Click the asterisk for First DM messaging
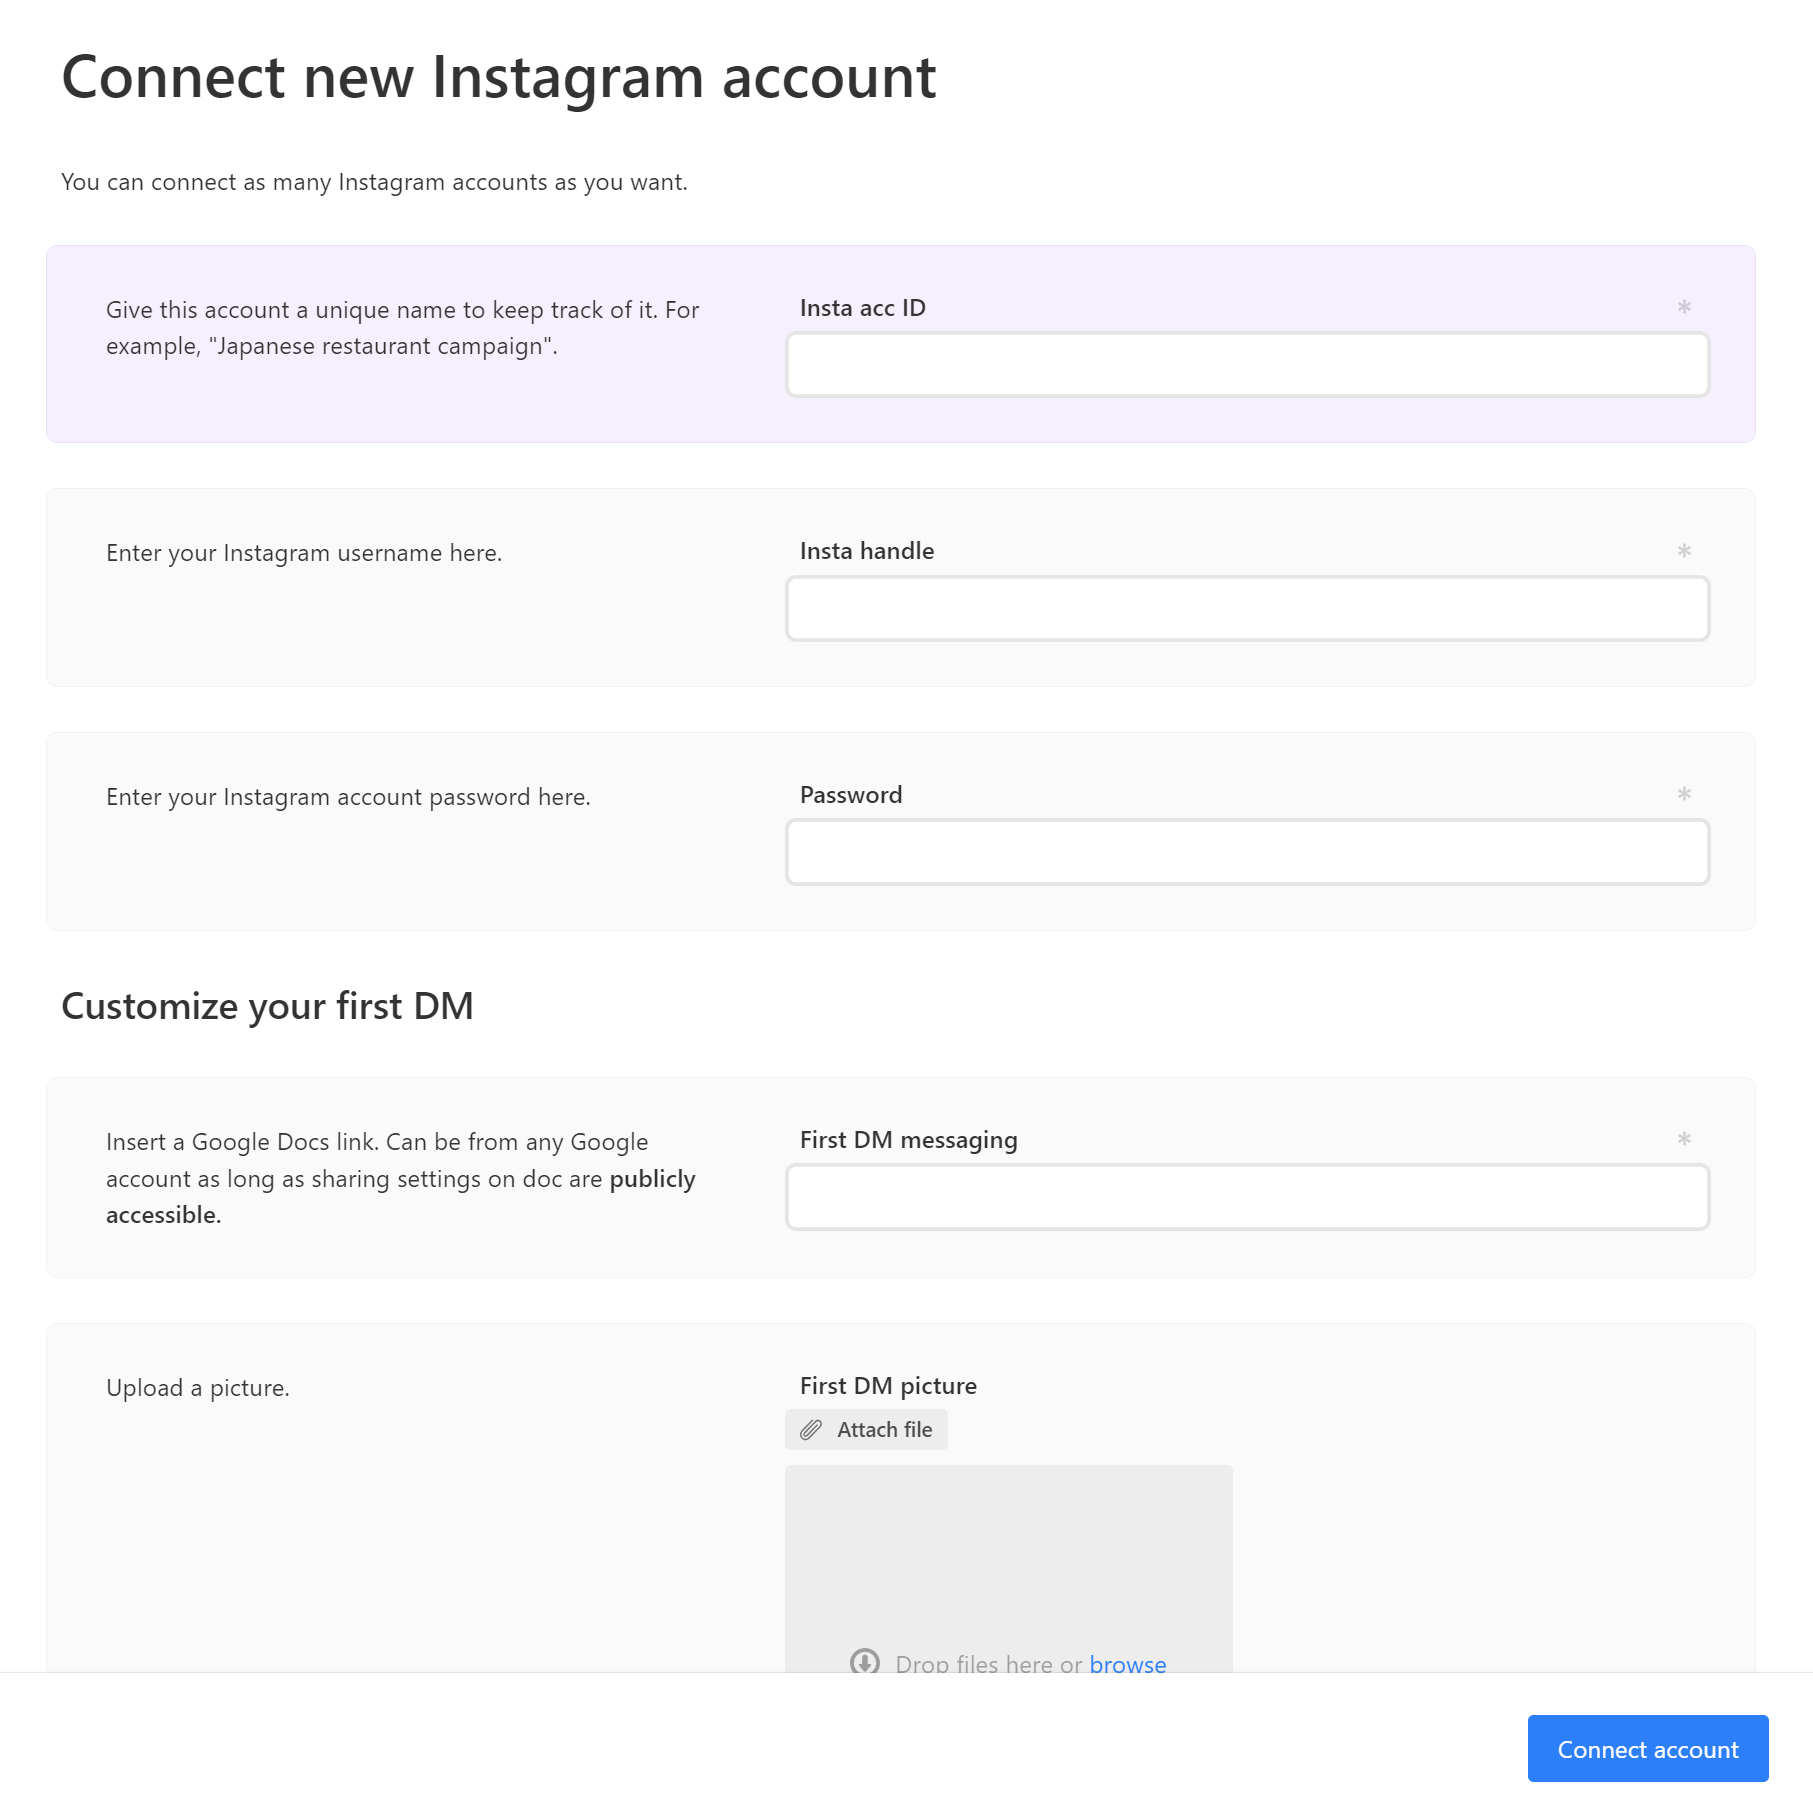 click(1684, 1139)
